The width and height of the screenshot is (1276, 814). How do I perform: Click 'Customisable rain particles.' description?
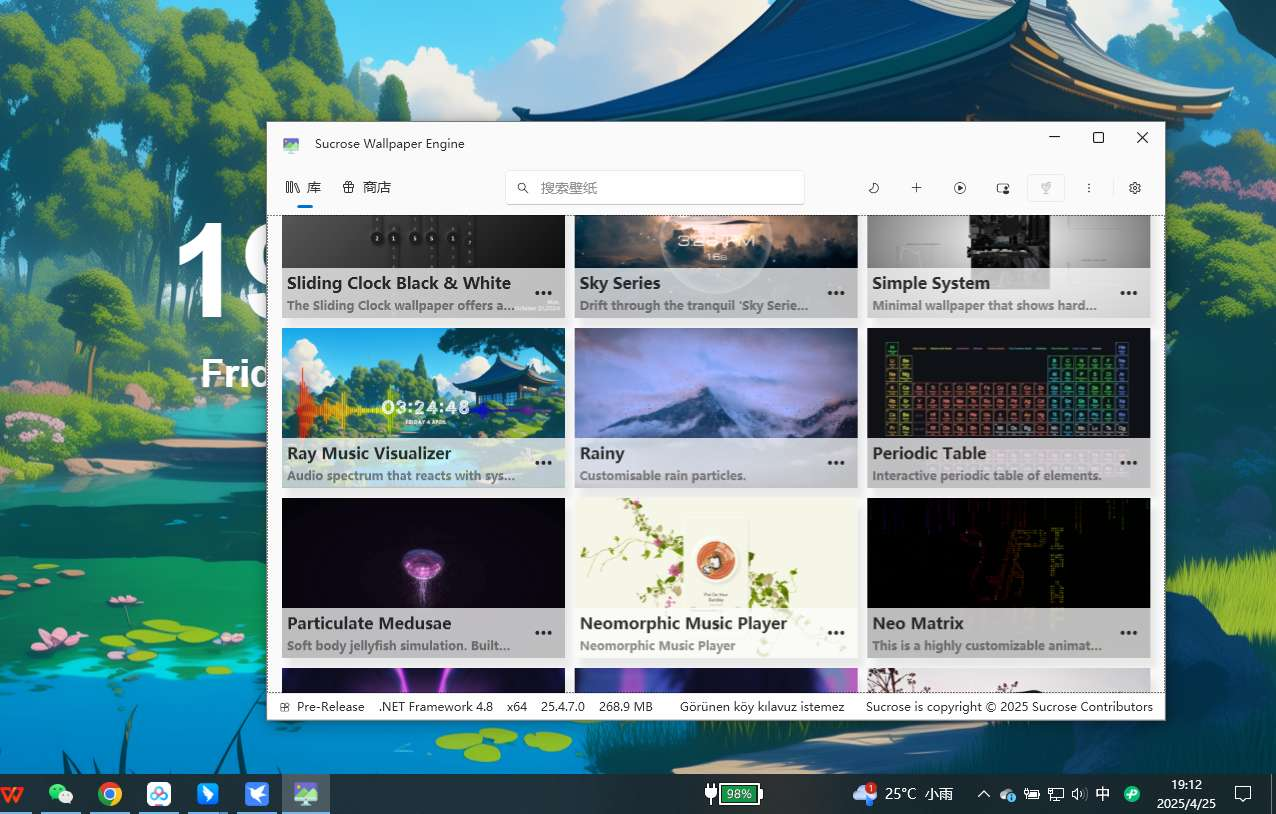(663, 476)
